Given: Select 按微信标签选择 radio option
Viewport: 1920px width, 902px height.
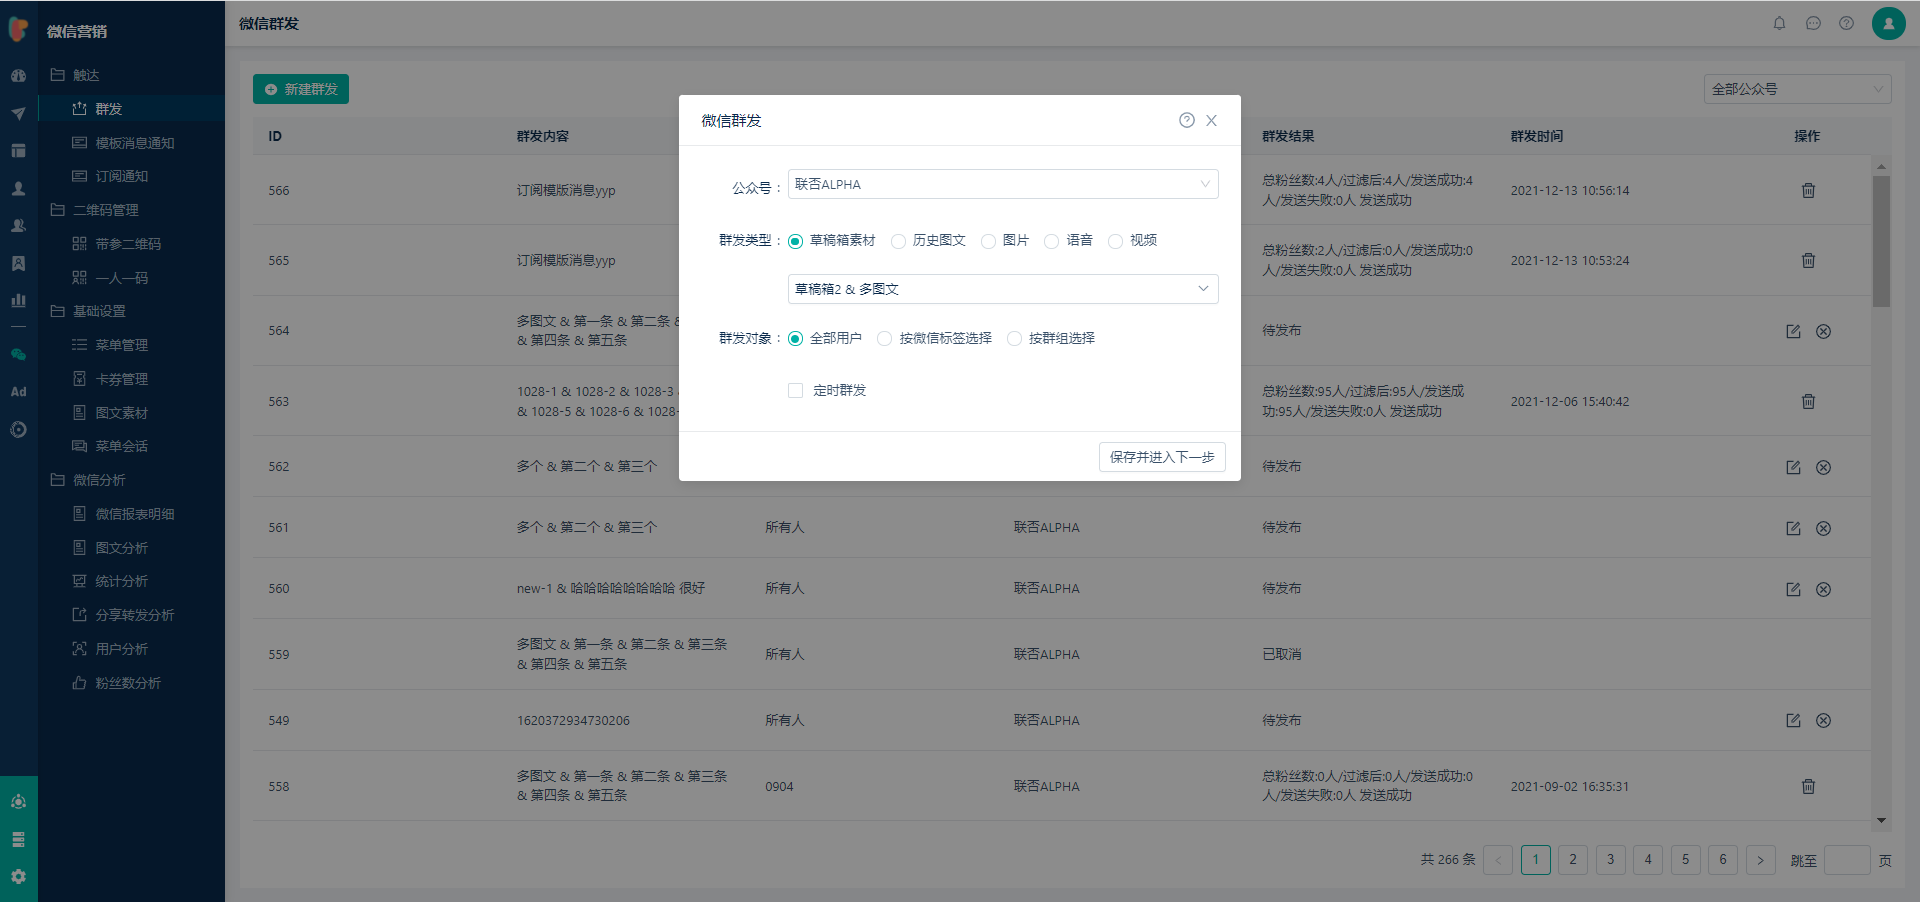Looking at the screenshot, I should click(x=884, y=339).
